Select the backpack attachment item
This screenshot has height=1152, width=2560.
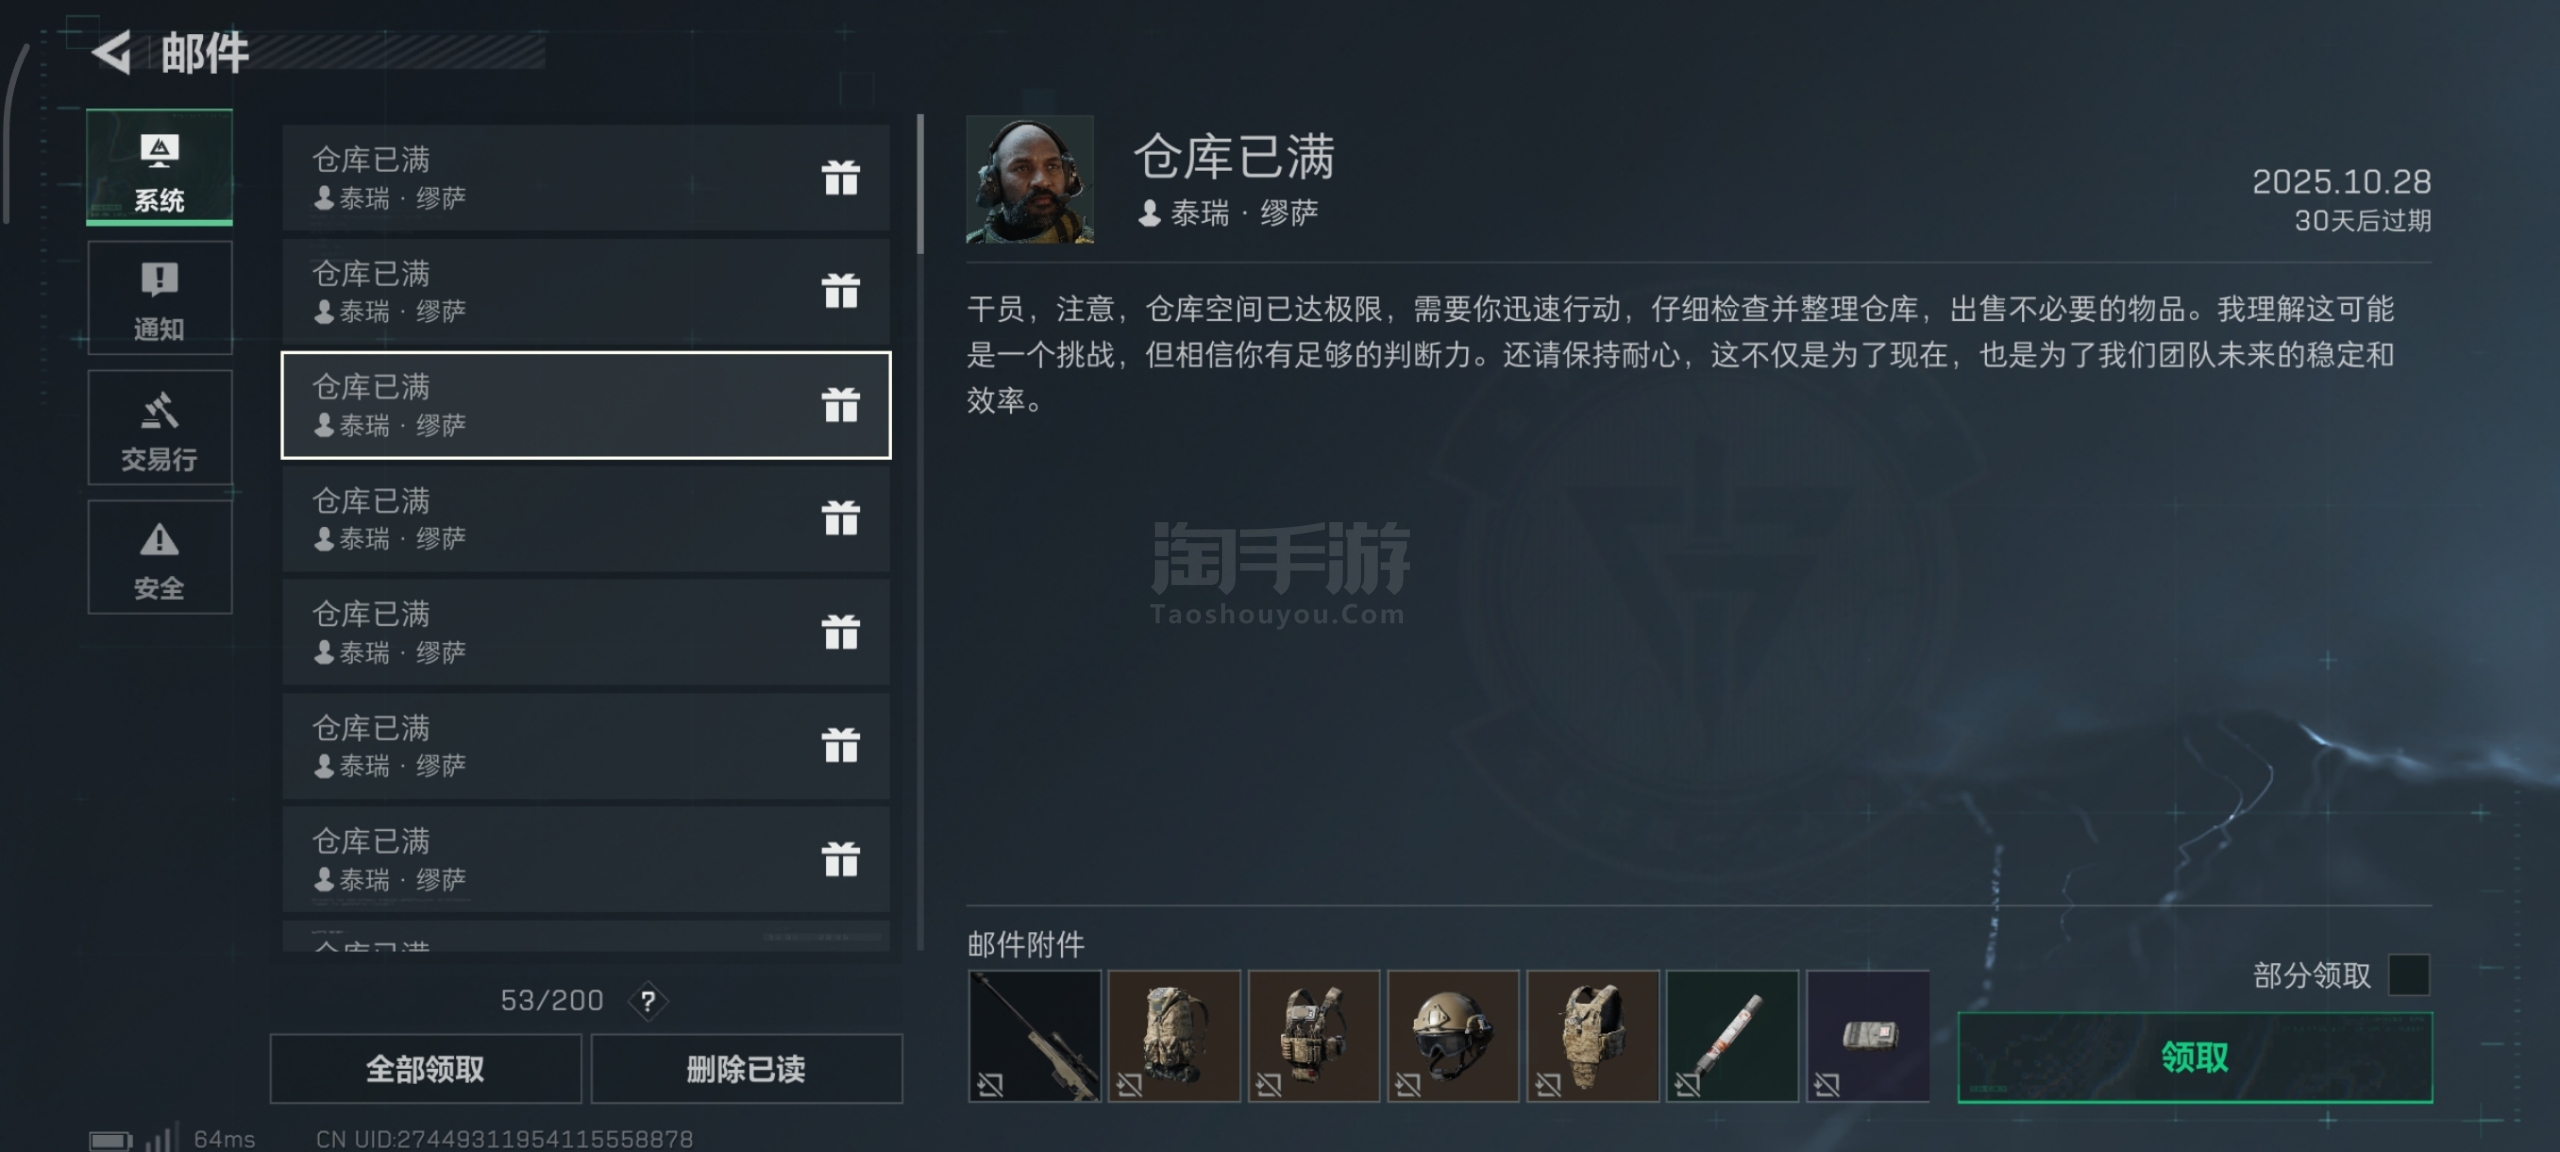coord(1174,1036)
